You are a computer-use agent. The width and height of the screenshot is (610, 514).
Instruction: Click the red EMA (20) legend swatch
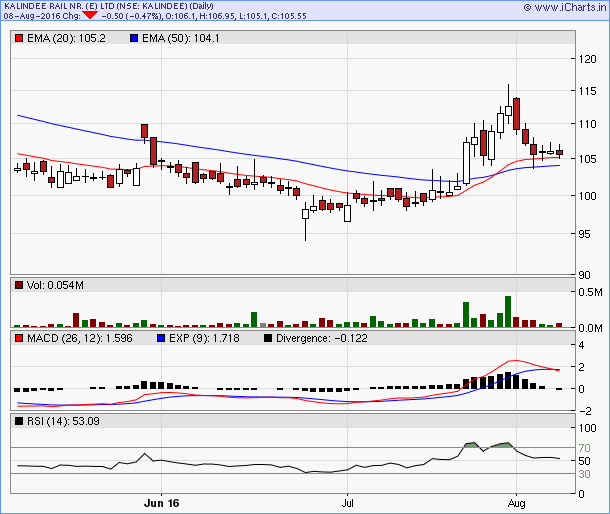coord(19,38)
